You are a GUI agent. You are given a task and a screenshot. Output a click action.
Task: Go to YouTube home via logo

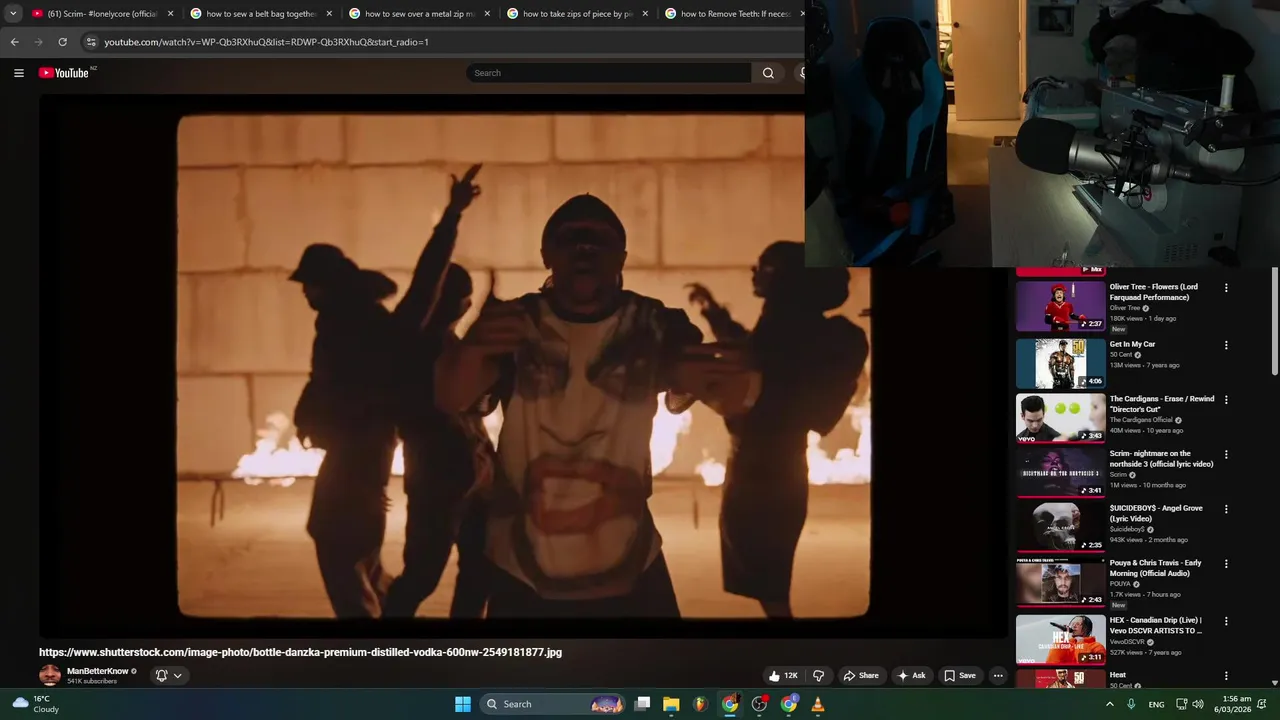(65, 73)
